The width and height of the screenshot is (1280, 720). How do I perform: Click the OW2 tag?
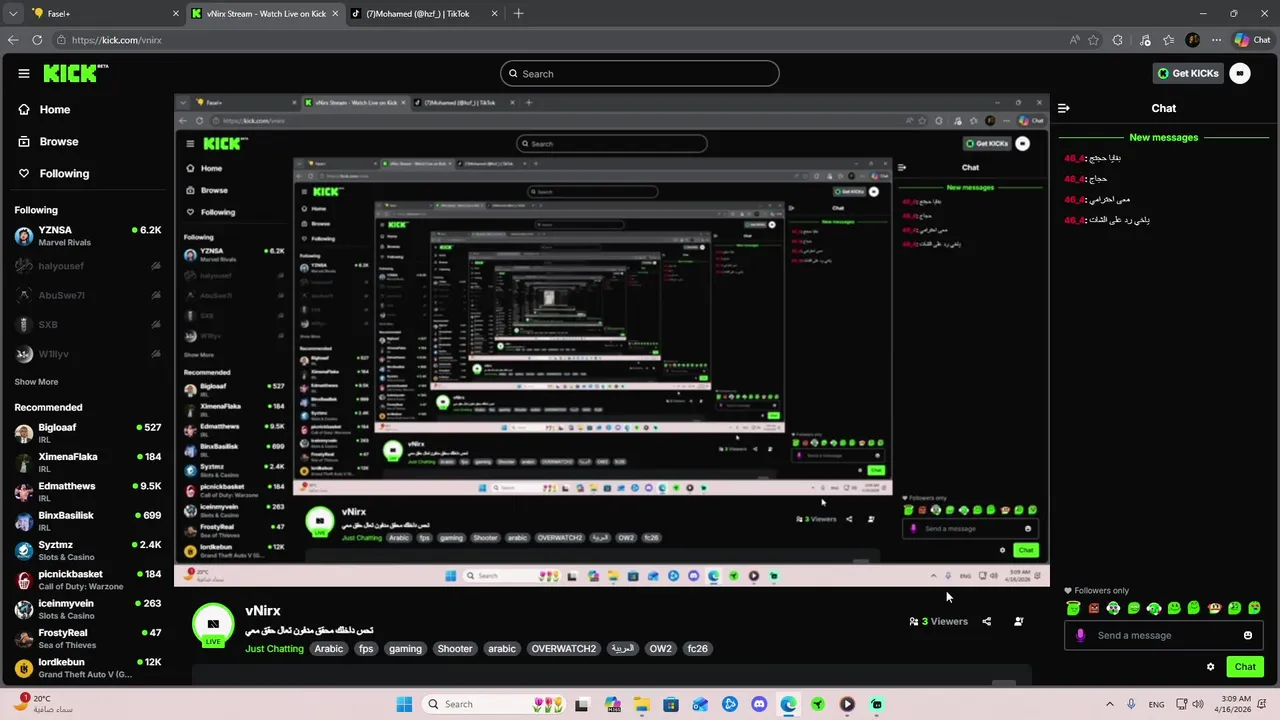661,649
